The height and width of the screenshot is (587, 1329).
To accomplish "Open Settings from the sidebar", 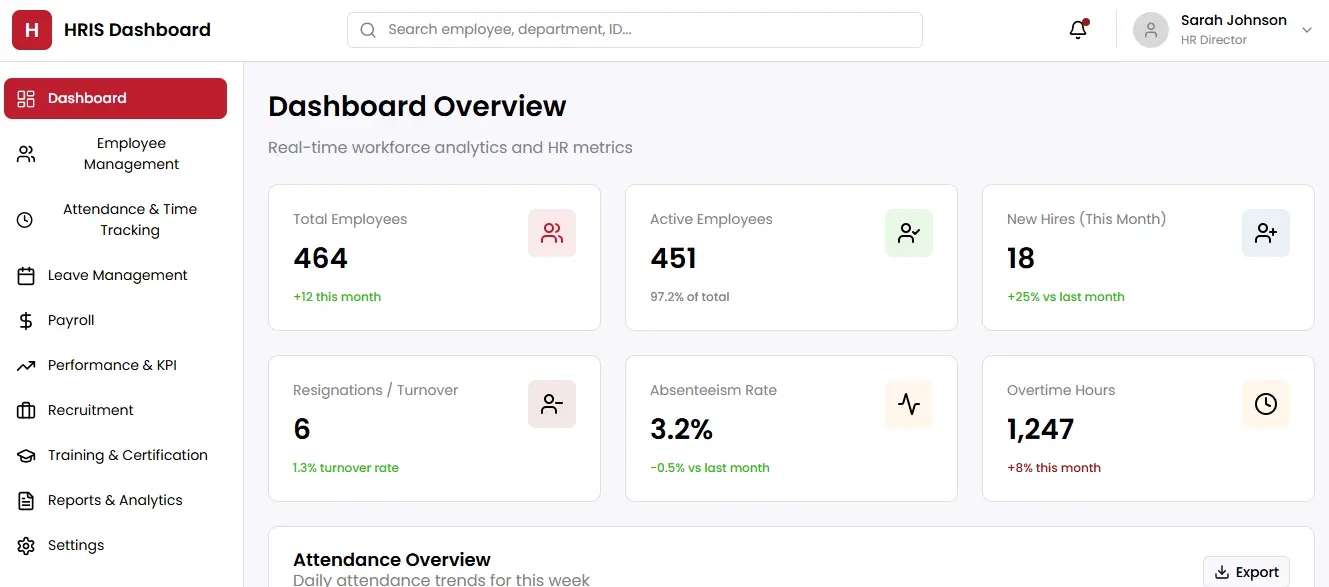I will click(76, 545).
